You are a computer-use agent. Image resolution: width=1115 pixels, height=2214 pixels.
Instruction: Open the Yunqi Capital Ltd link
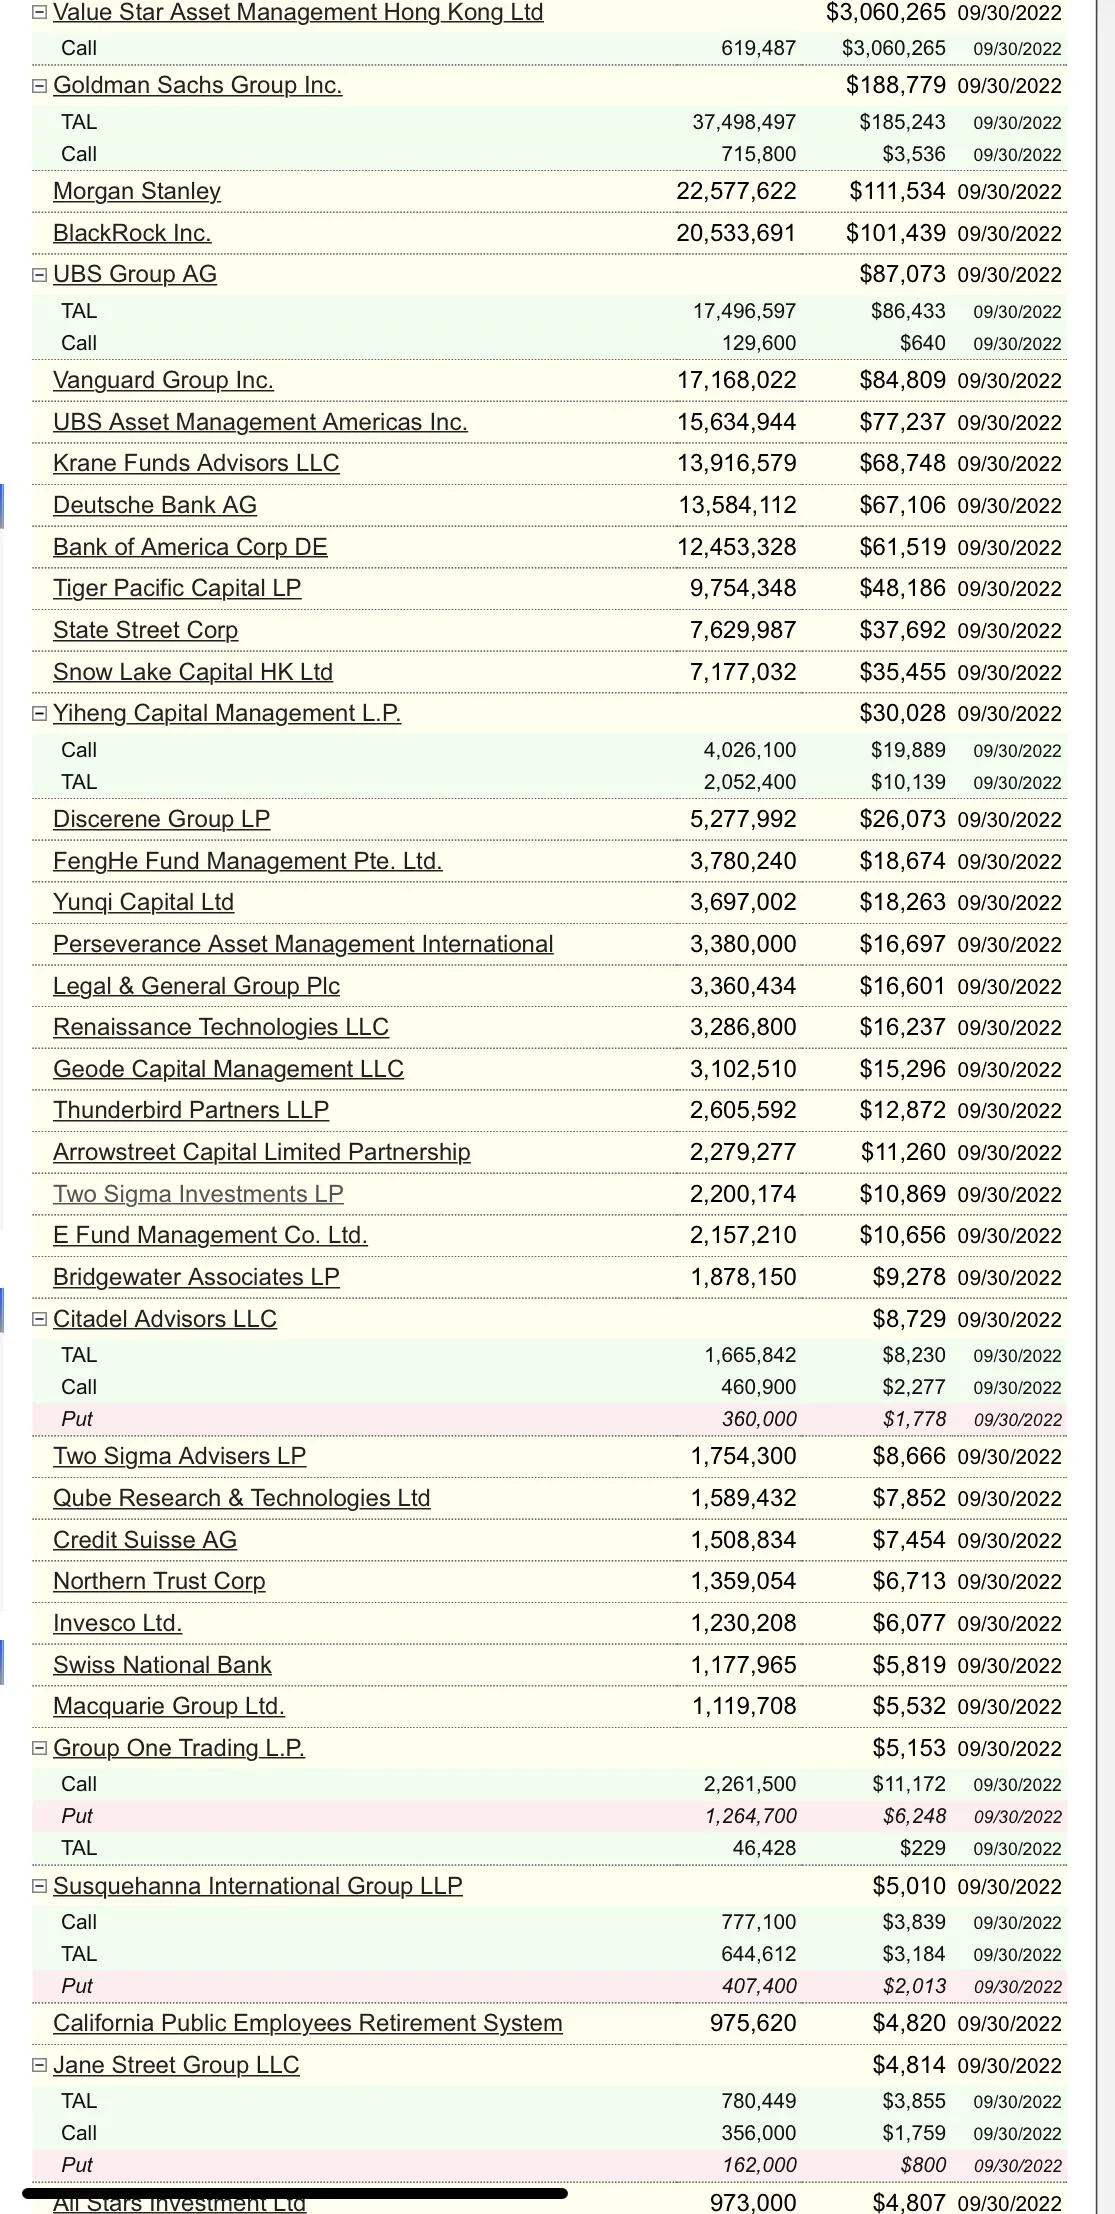143,902
